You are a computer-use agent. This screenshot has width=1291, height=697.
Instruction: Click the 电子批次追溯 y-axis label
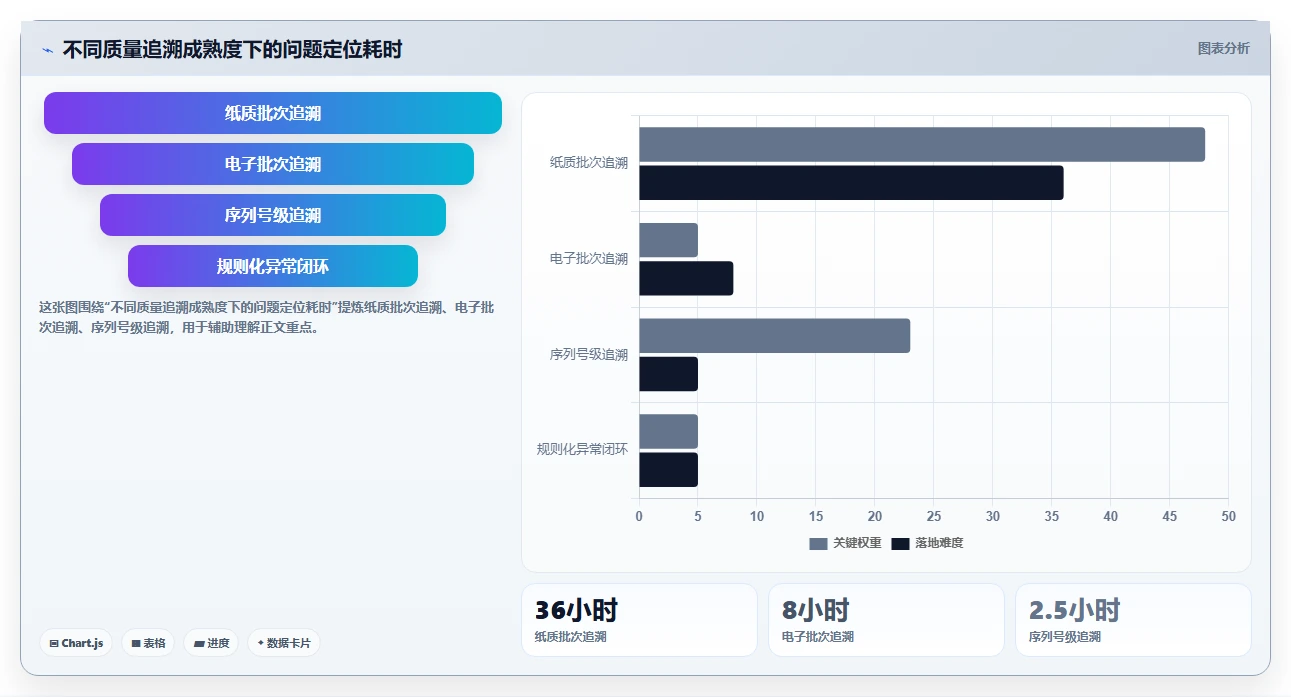589,259
